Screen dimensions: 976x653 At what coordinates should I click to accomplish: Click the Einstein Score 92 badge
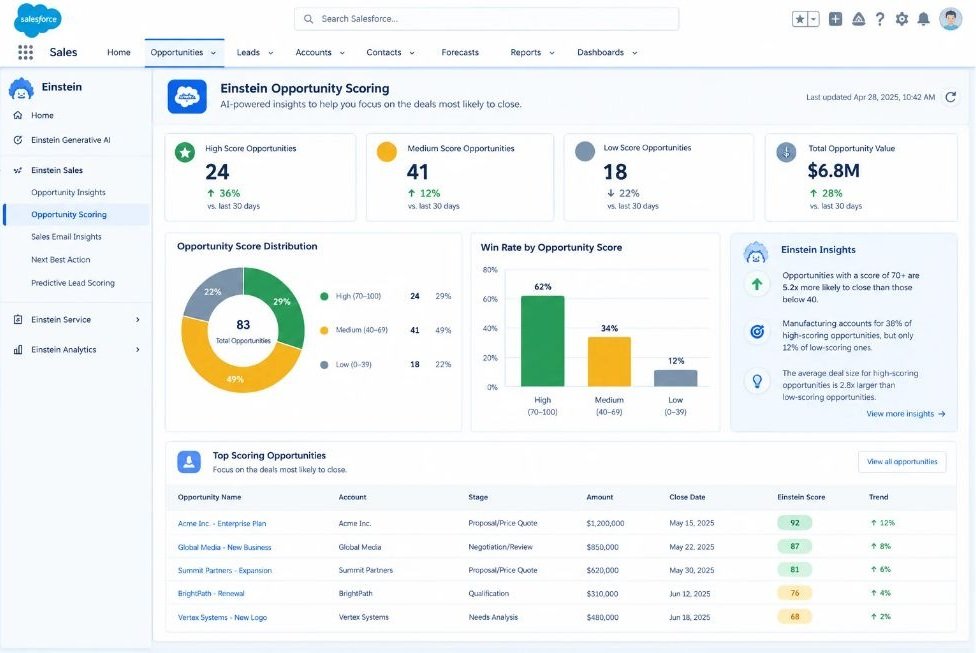coord(794,523)
